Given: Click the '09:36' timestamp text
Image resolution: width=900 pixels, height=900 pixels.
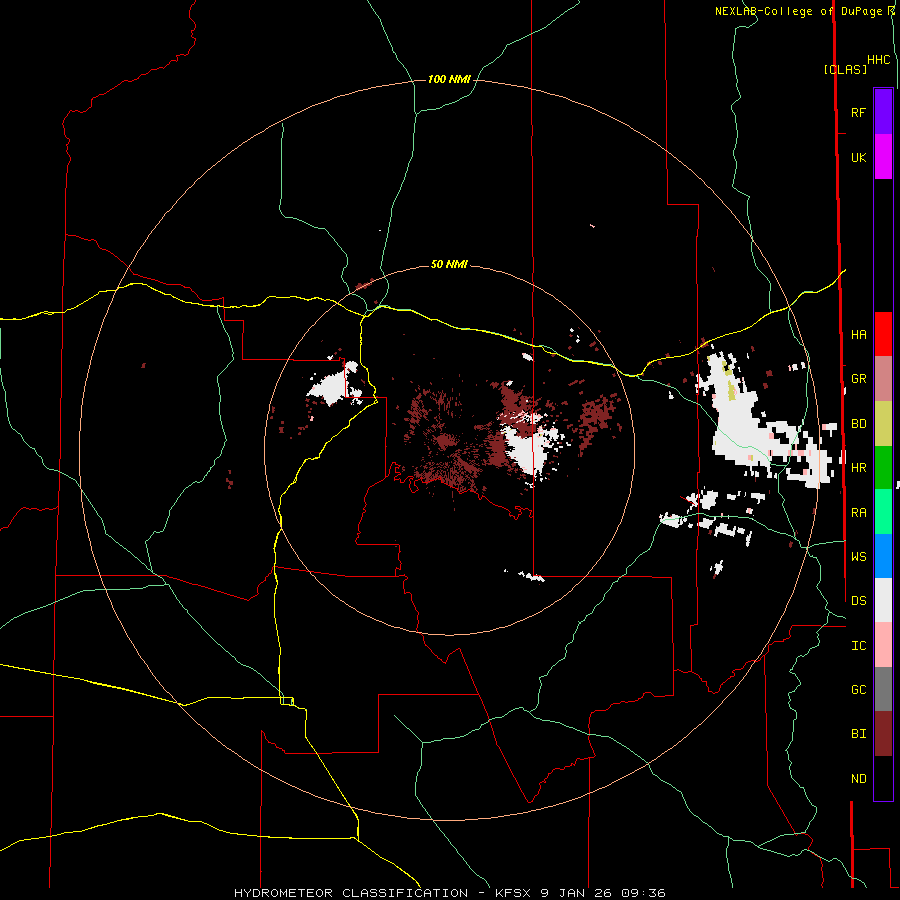Looking at the screenshot, I should point(643,893).
